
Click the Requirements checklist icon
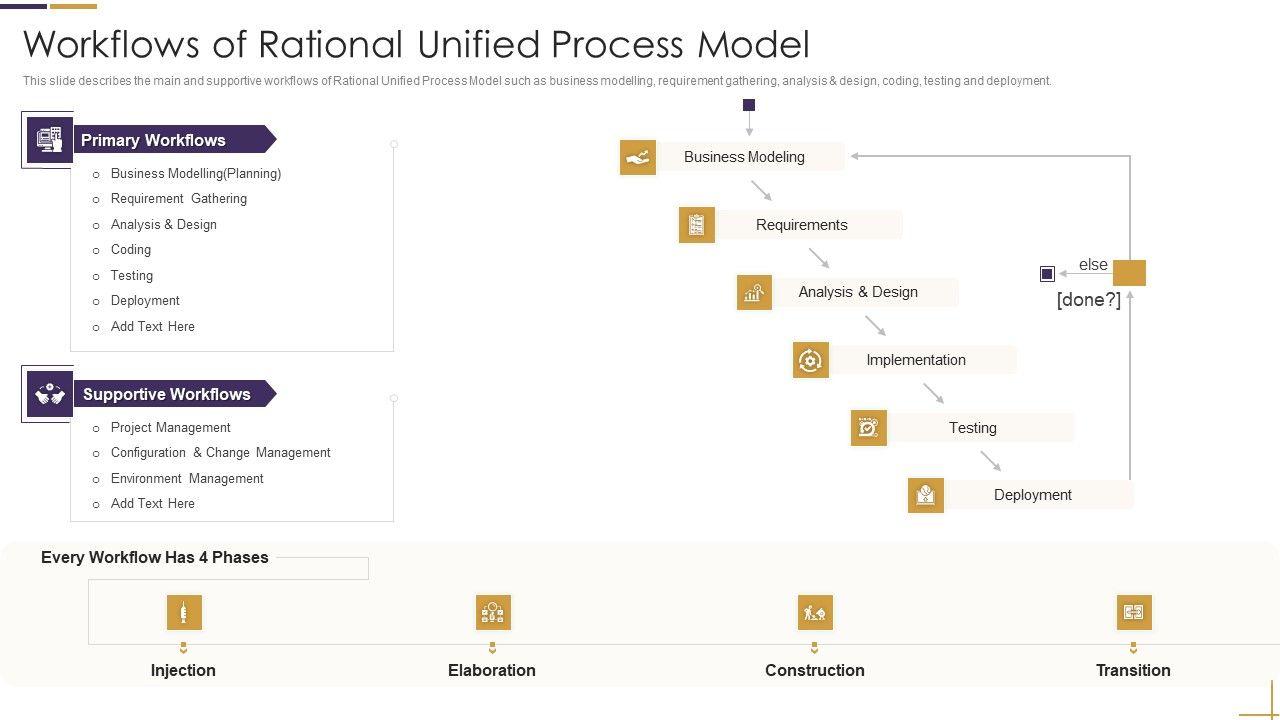(696, 225)
